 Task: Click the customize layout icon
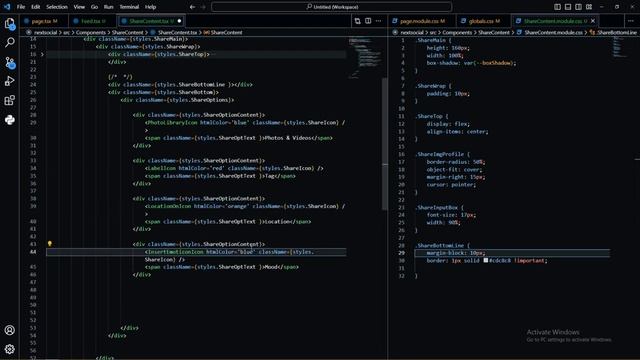click(589, 7)
